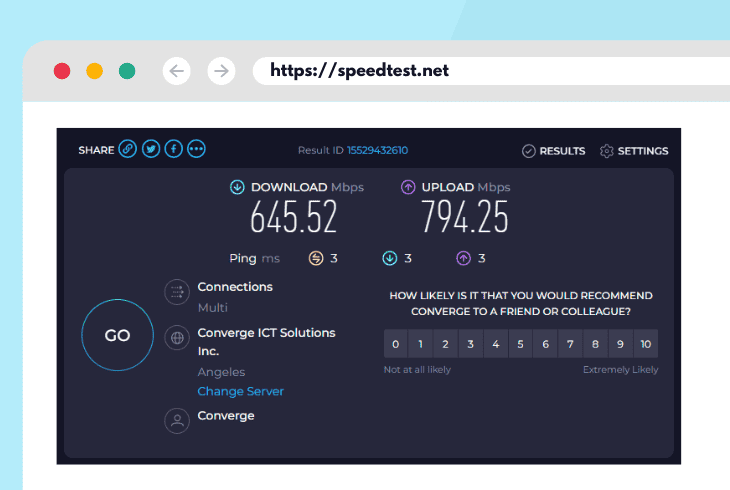730x490 pixels.
Task: Share result on Facebook
Action: [x=174, y=149]
